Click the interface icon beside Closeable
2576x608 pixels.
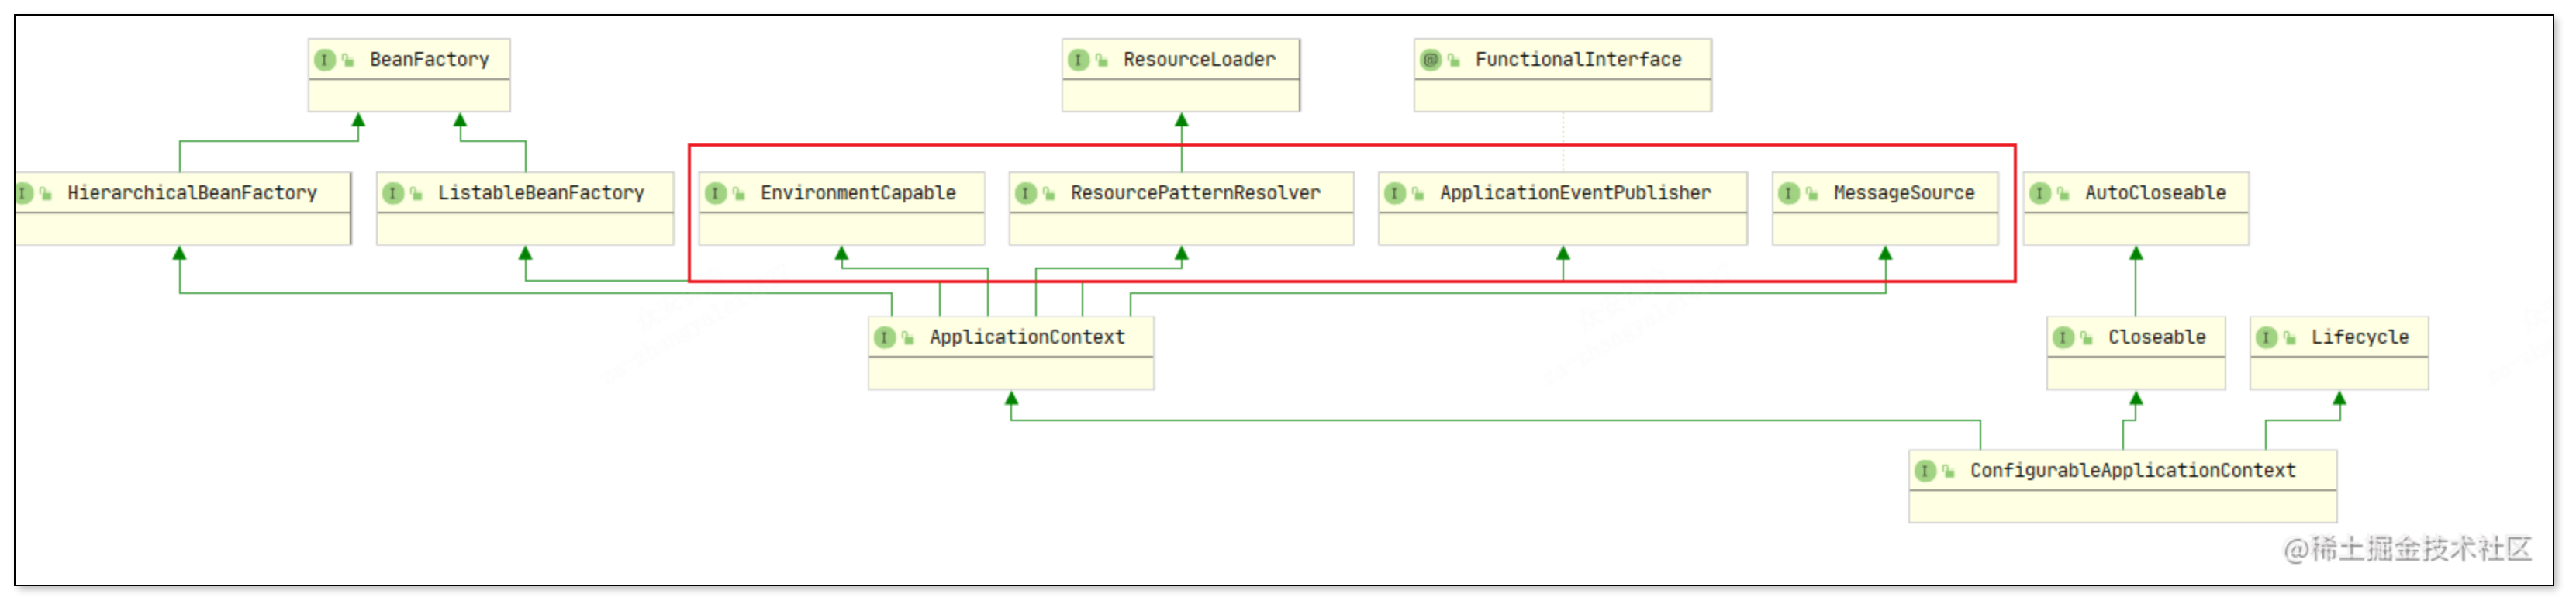pyautogui.click(x=2063, y=338)
